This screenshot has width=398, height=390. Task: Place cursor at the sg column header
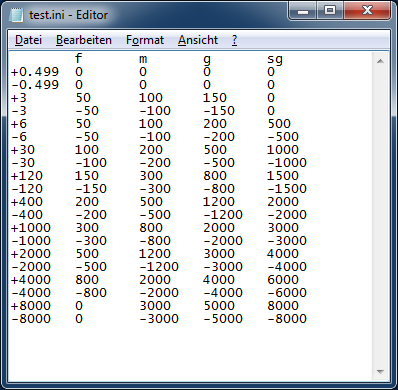(275, 59)
